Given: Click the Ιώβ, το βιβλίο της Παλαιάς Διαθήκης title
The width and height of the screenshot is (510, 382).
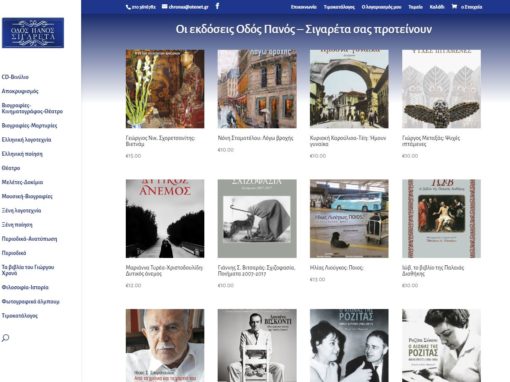Looking at the screenshot, I should [x=433, y=271].
